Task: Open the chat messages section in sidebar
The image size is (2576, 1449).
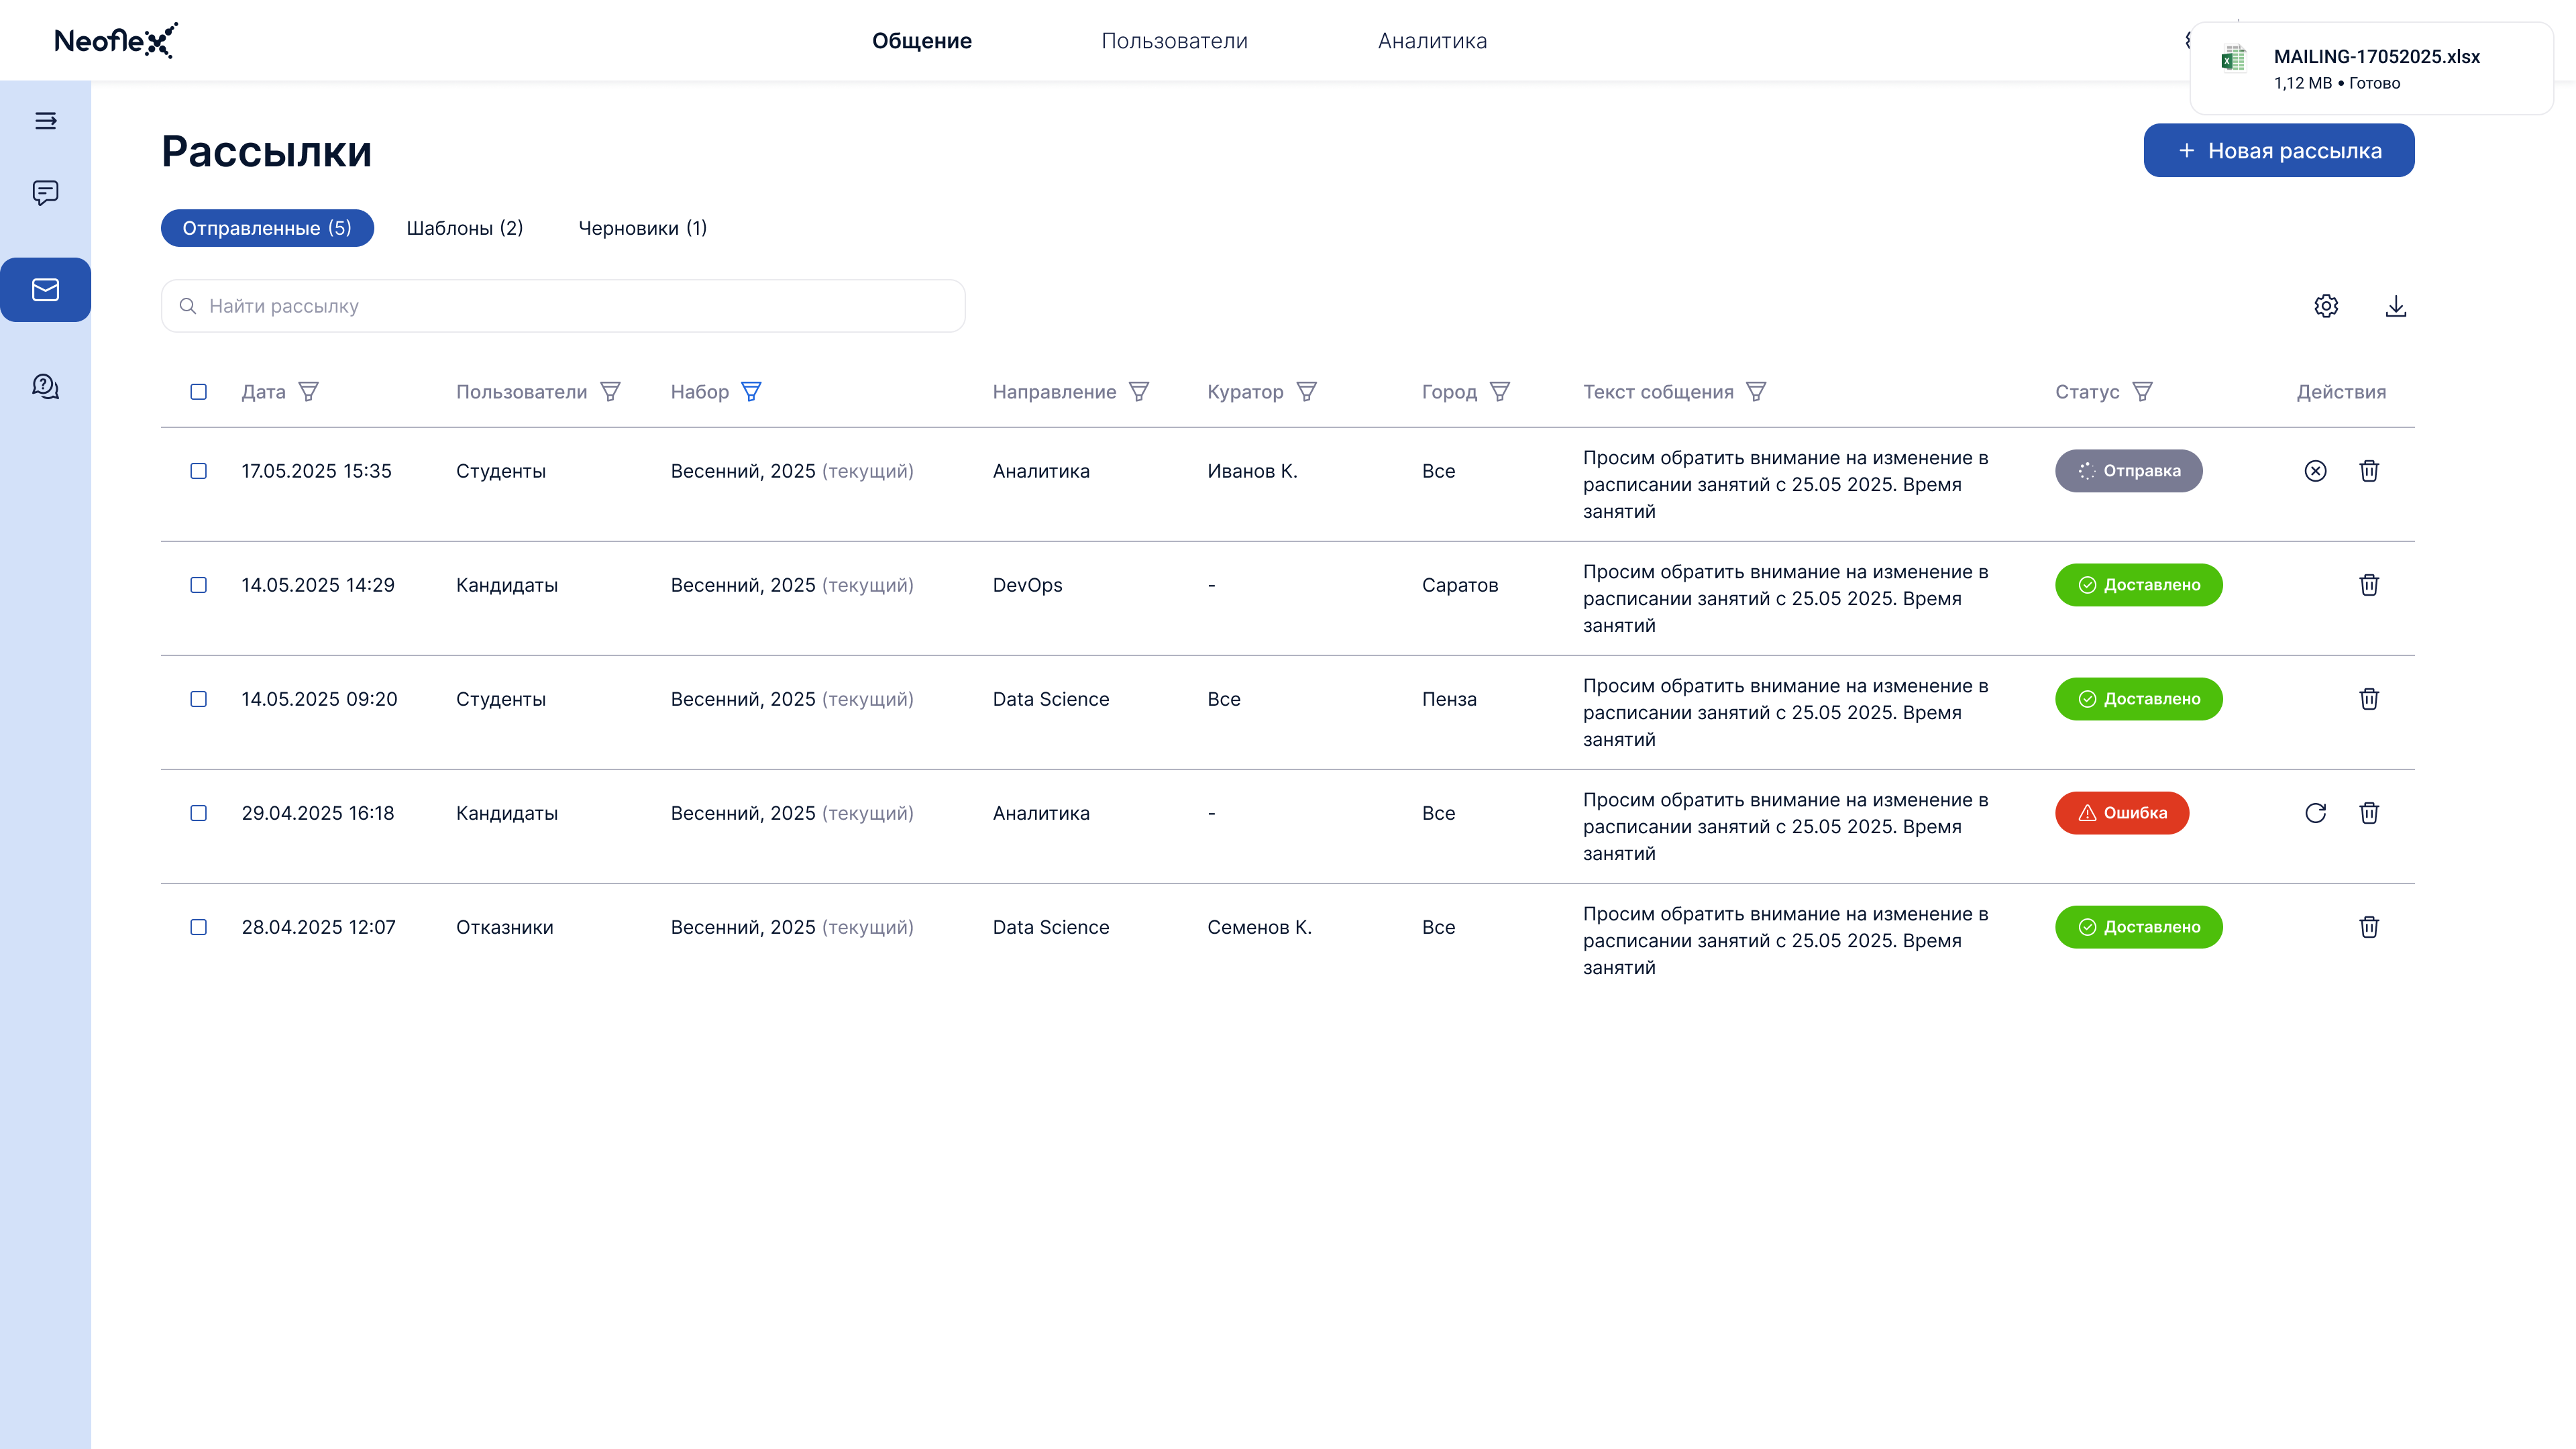Action: tap(46, 192)
